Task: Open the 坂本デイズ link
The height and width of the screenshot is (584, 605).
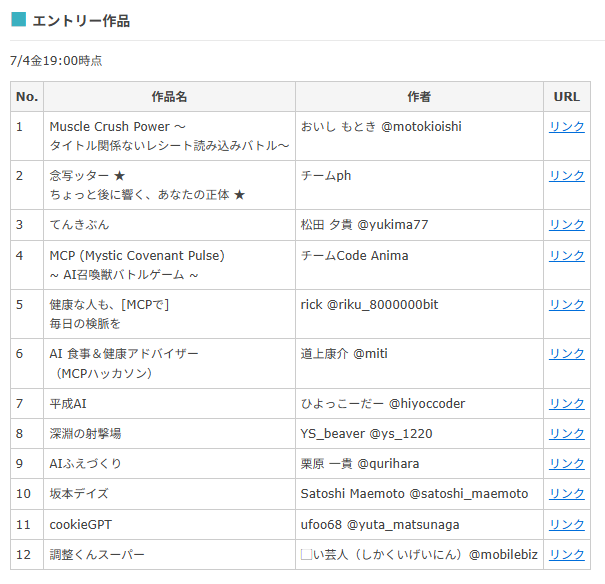Action: click(566, 494)
